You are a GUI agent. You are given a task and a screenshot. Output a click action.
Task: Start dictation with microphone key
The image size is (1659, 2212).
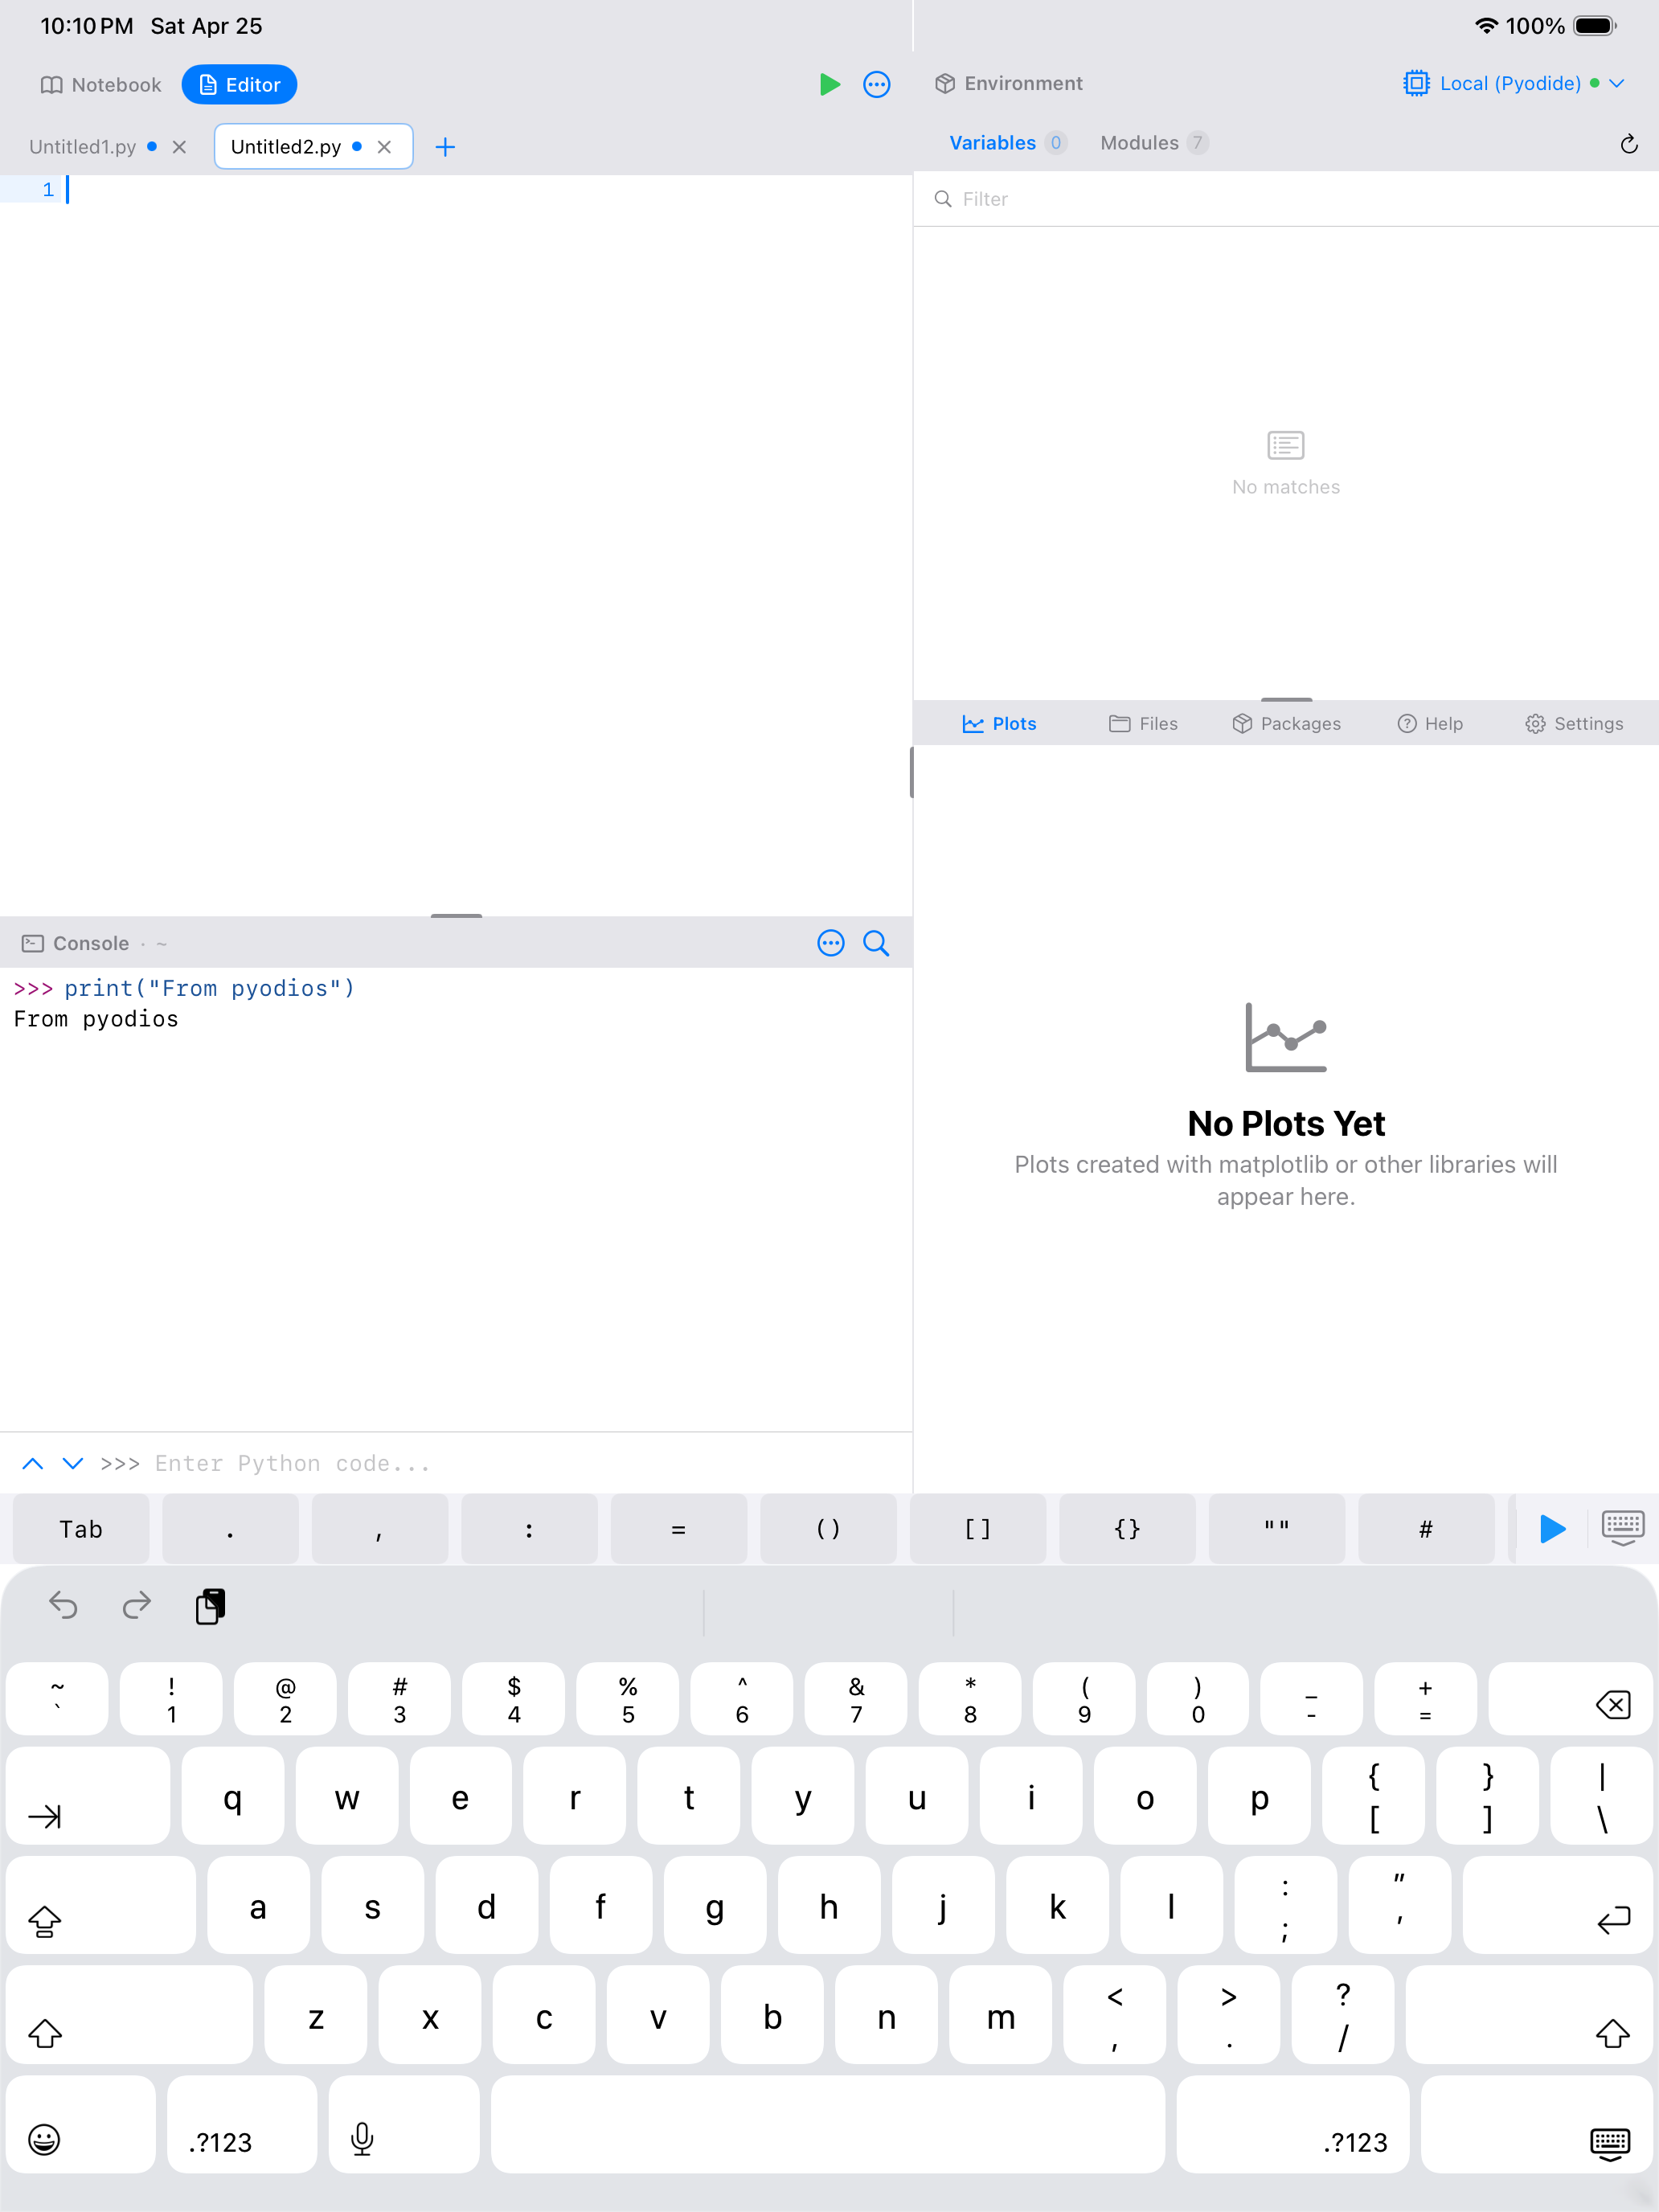pos(404,2124)
